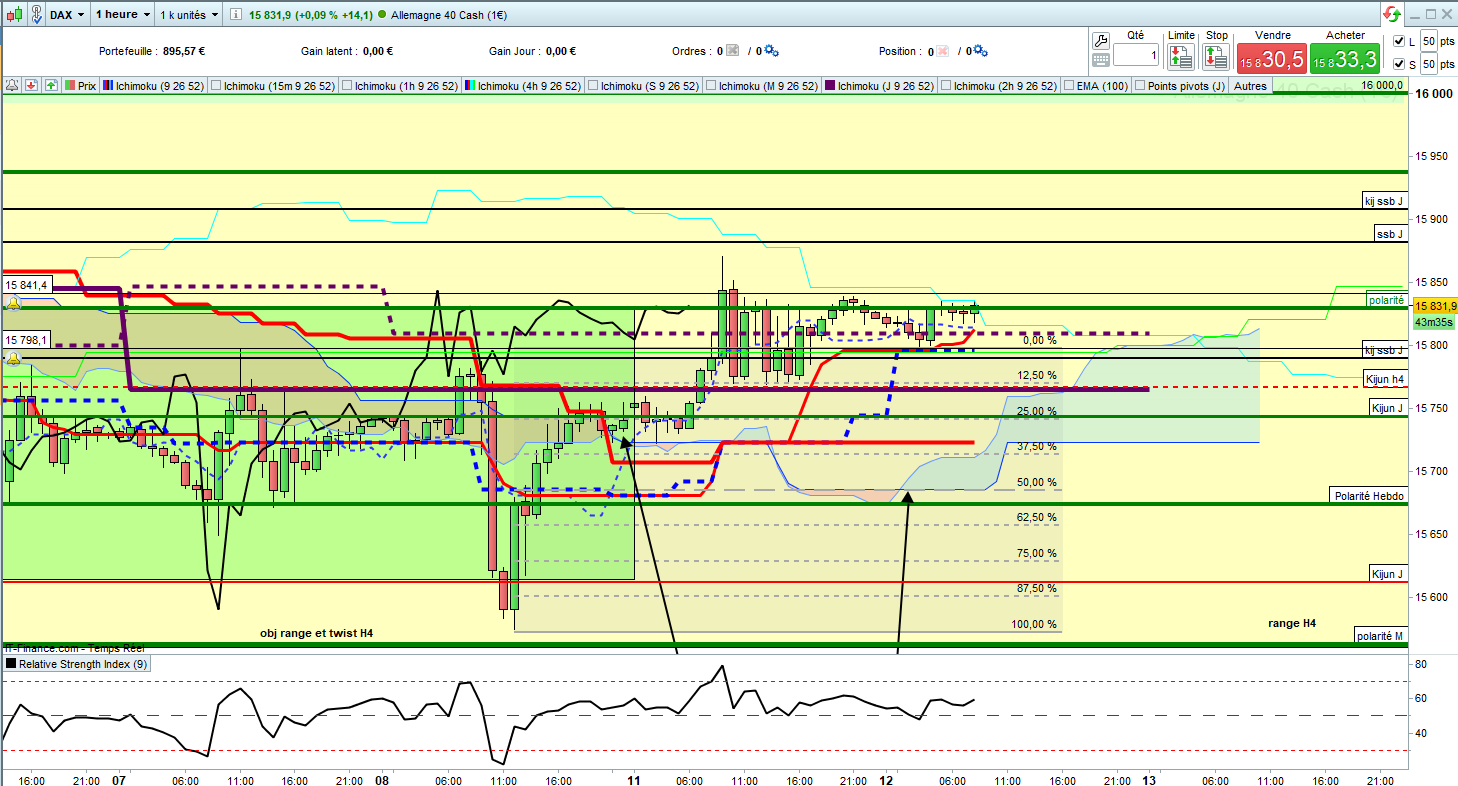
Task: Toggle the EMA (100) indicator checkbox
Action: click(x=1070, y=86)
